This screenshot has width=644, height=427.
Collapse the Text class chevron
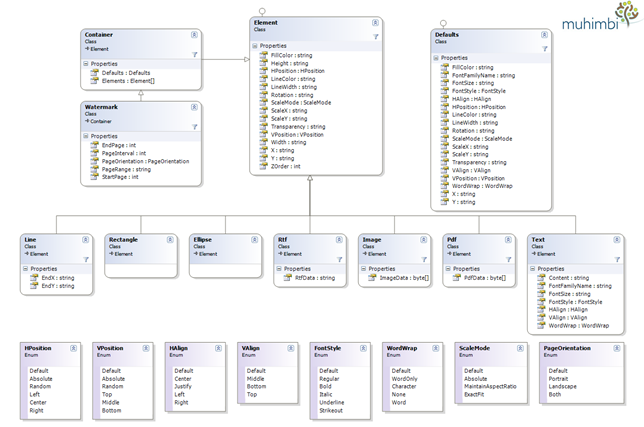[x=617, y=240]
